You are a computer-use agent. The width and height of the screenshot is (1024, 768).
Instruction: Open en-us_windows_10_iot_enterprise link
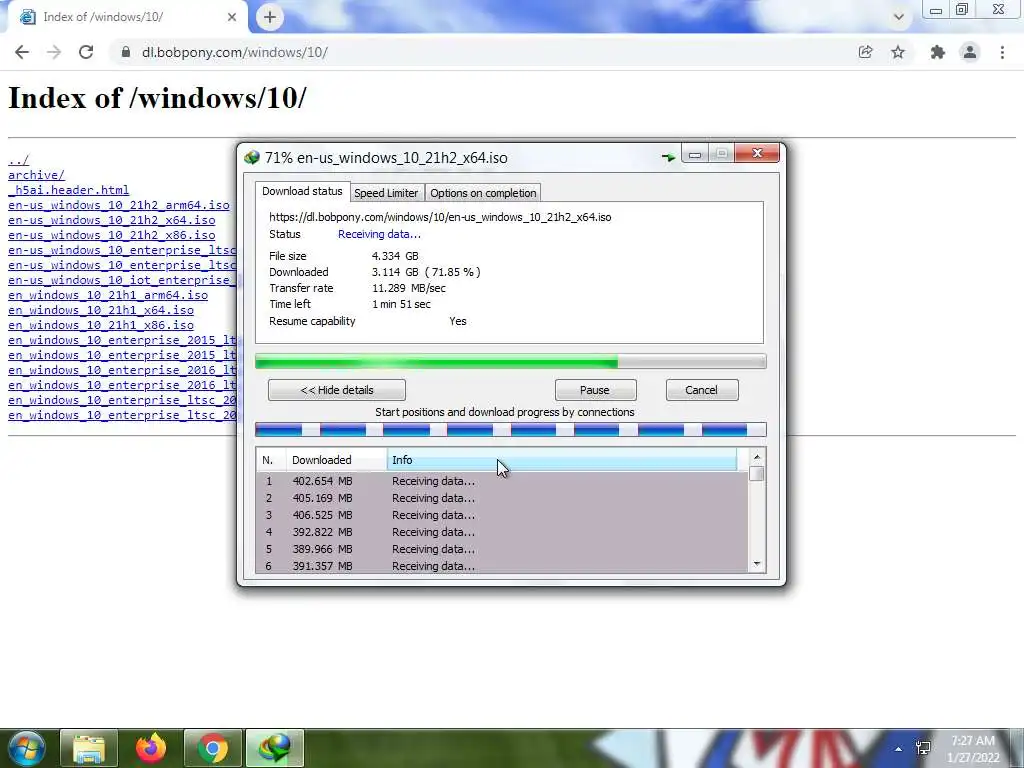[x=122, y=280]
